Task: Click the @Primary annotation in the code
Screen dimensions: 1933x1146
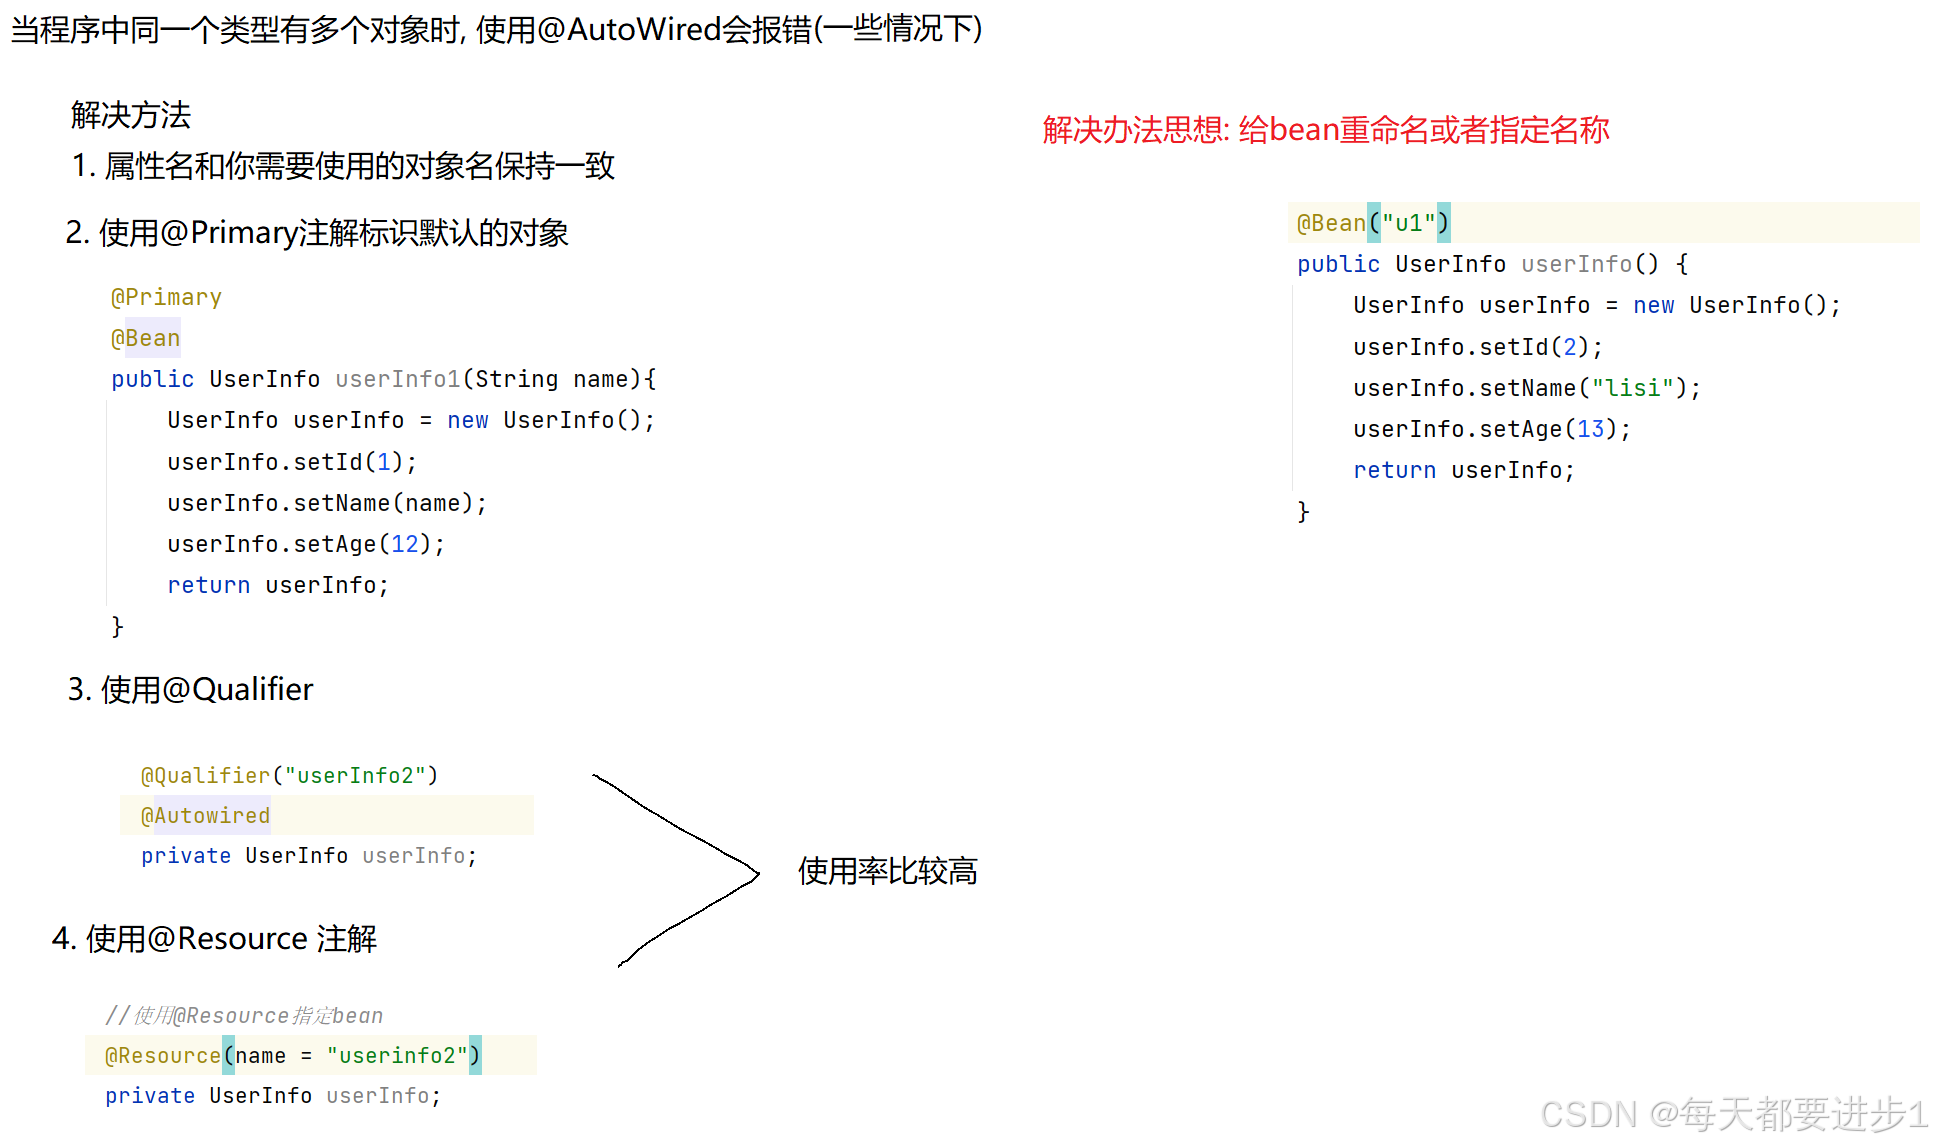Action: (x=166, y=297)
